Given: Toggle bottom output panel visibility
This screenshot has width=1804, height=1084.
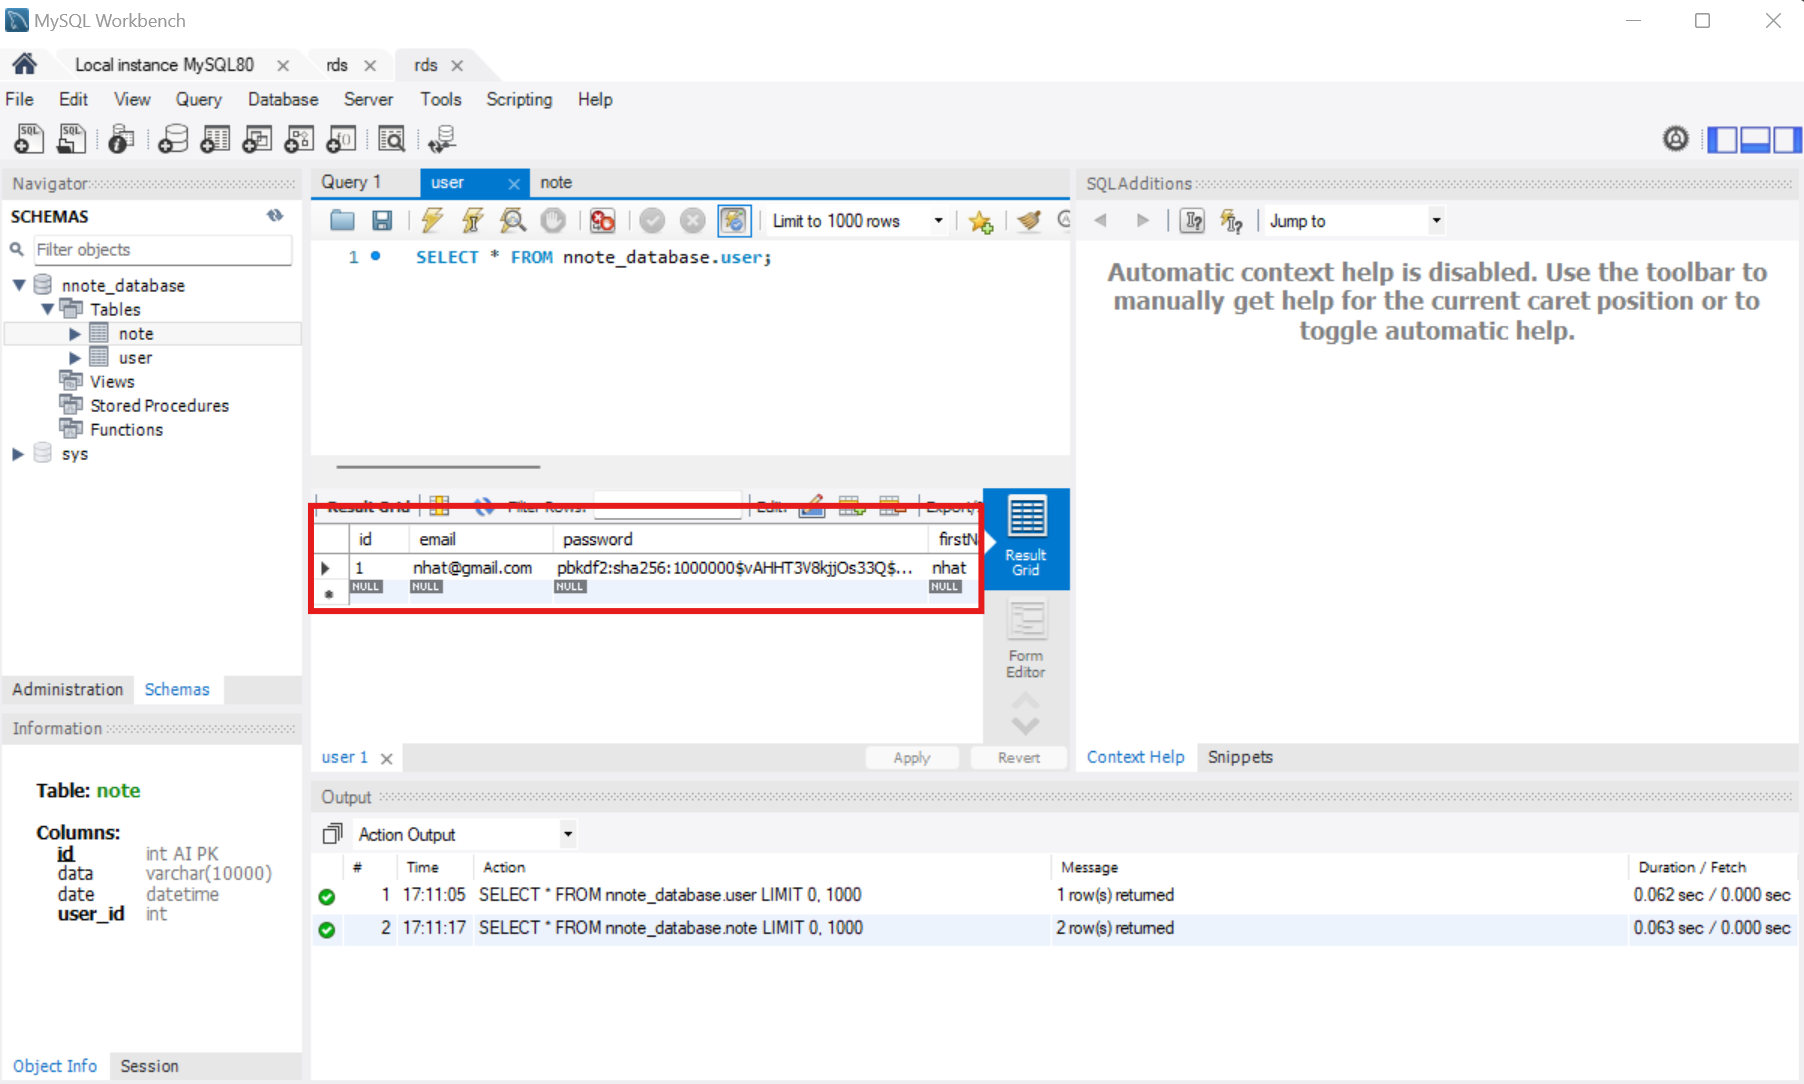Looking at the screenshot, I should pyautogui.click(x=1755, y=139).
